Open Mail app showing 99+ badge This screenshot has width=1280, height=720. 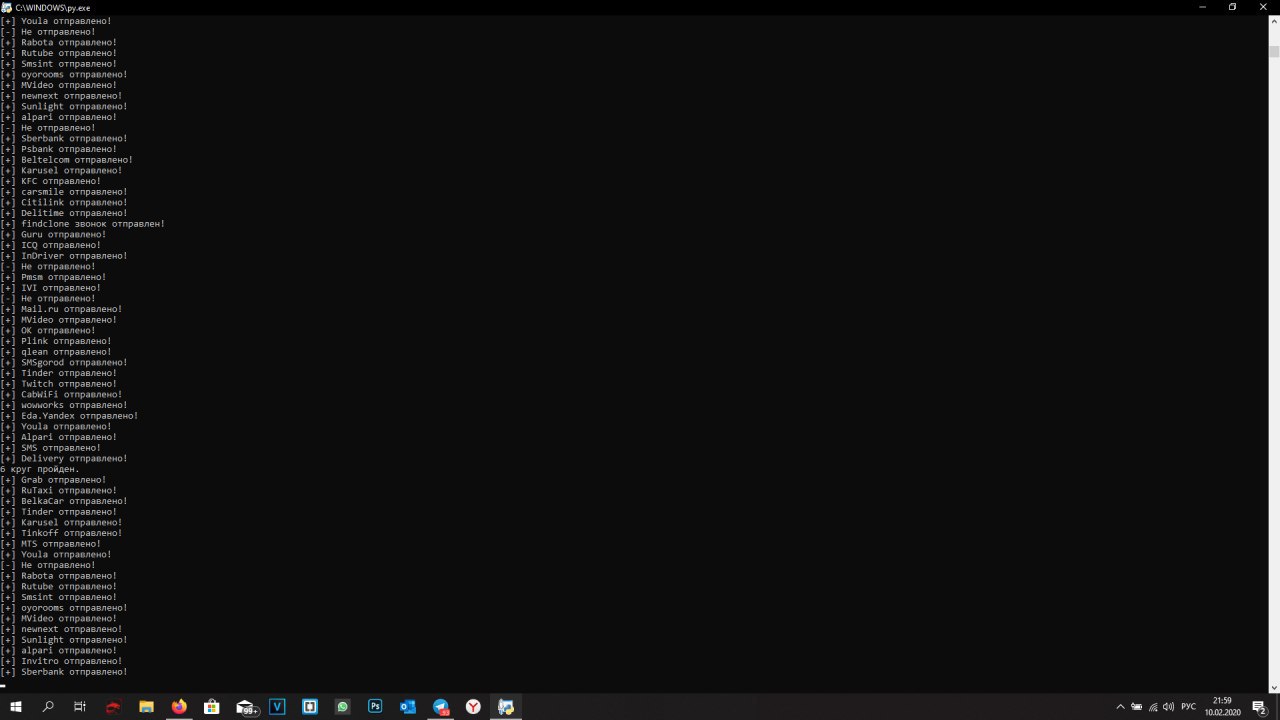246,707
